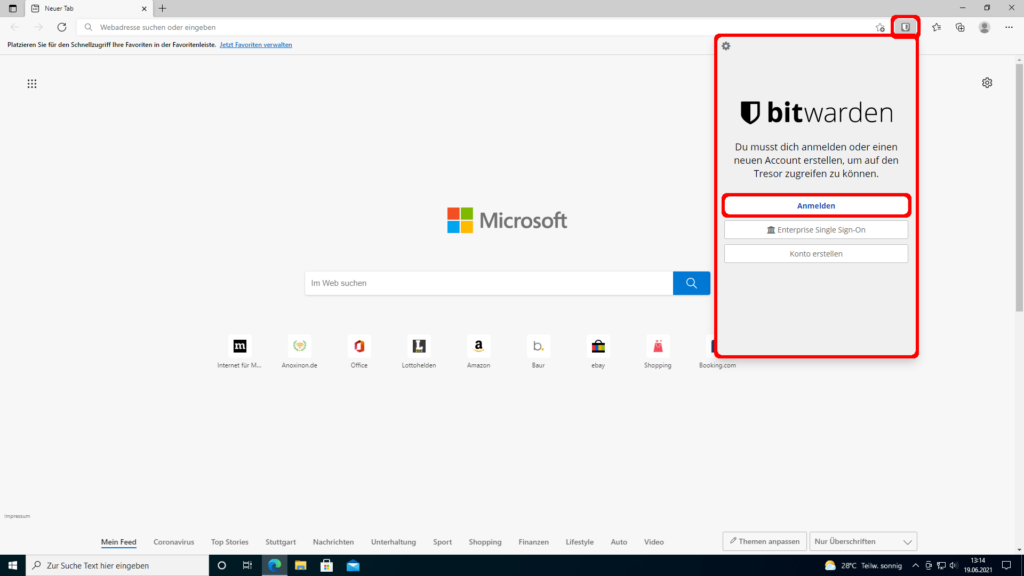Open the Favorites star list icon
This screenshot has height=576, width=1024.
click(936, 27)
